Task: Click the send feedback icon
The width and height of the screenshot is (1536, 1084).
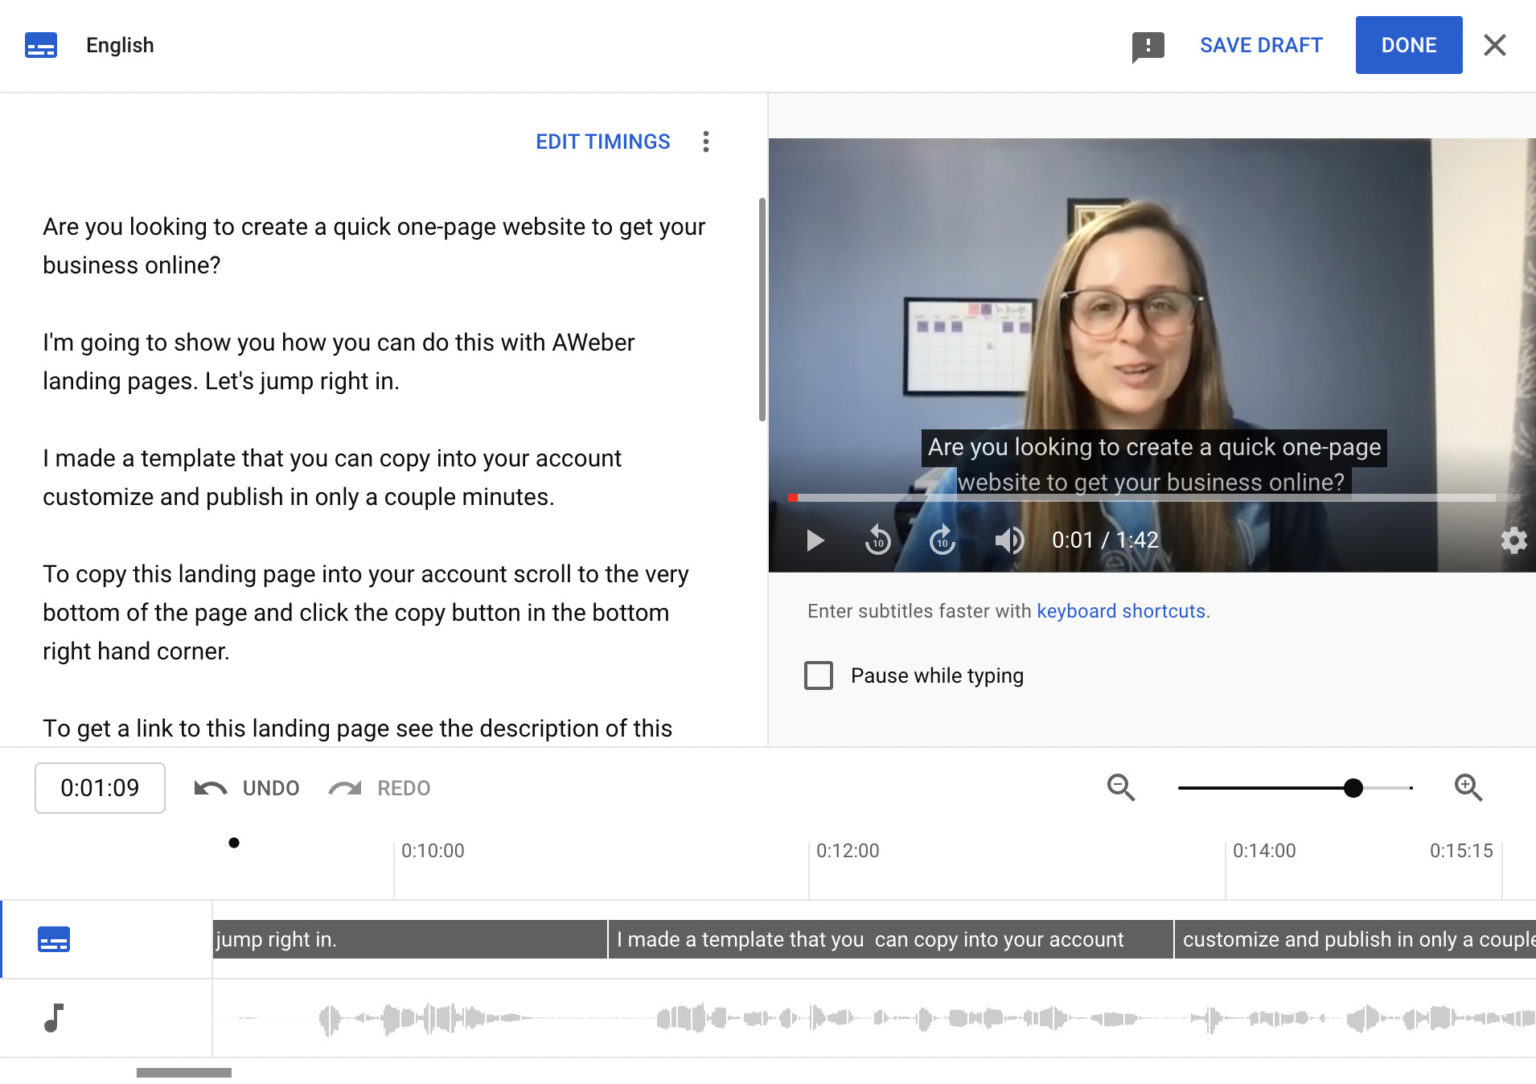Action: point(1147,45)
